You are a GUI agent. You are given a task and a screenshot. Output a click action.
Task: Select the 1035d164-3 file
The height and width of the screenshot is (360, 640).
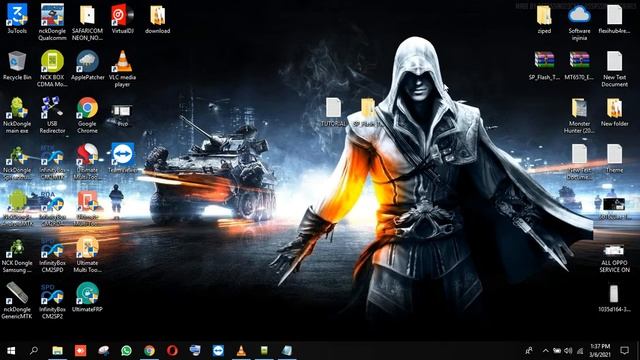pos(614,298)
